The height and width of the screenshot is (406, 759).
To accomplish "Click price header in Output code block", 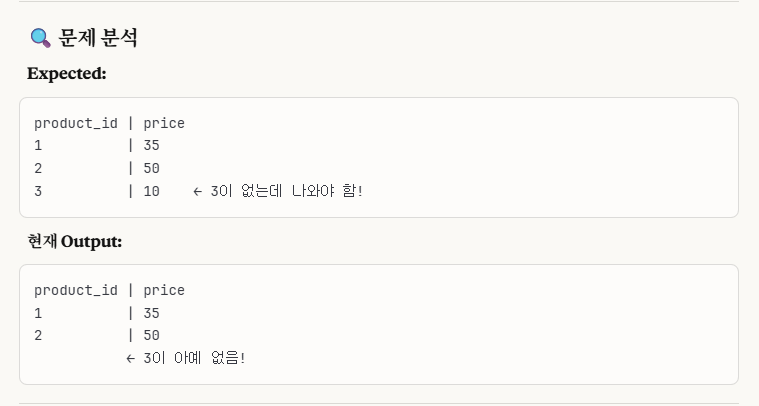I will tap(164, 291).
